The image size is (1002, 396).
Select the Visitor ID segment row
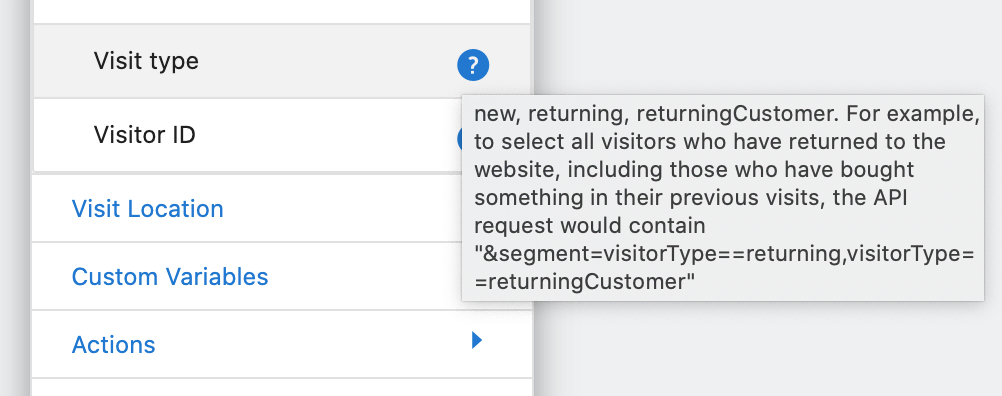tap(247, 135)
